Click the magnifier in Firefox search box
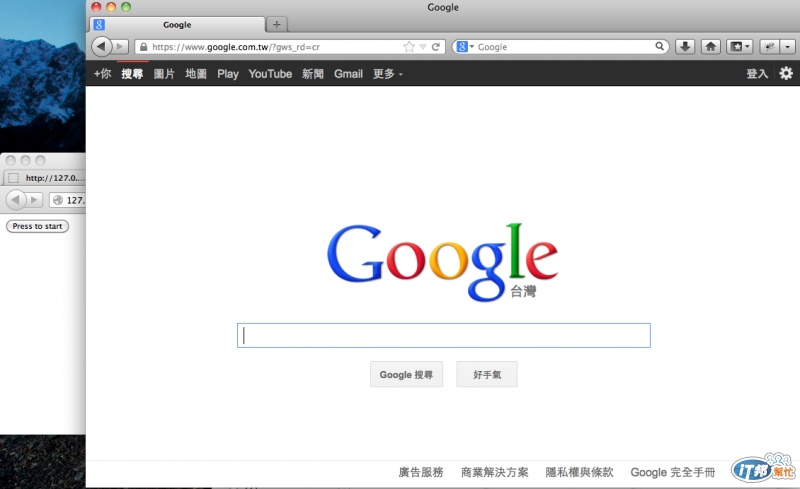 coord(660,46)
